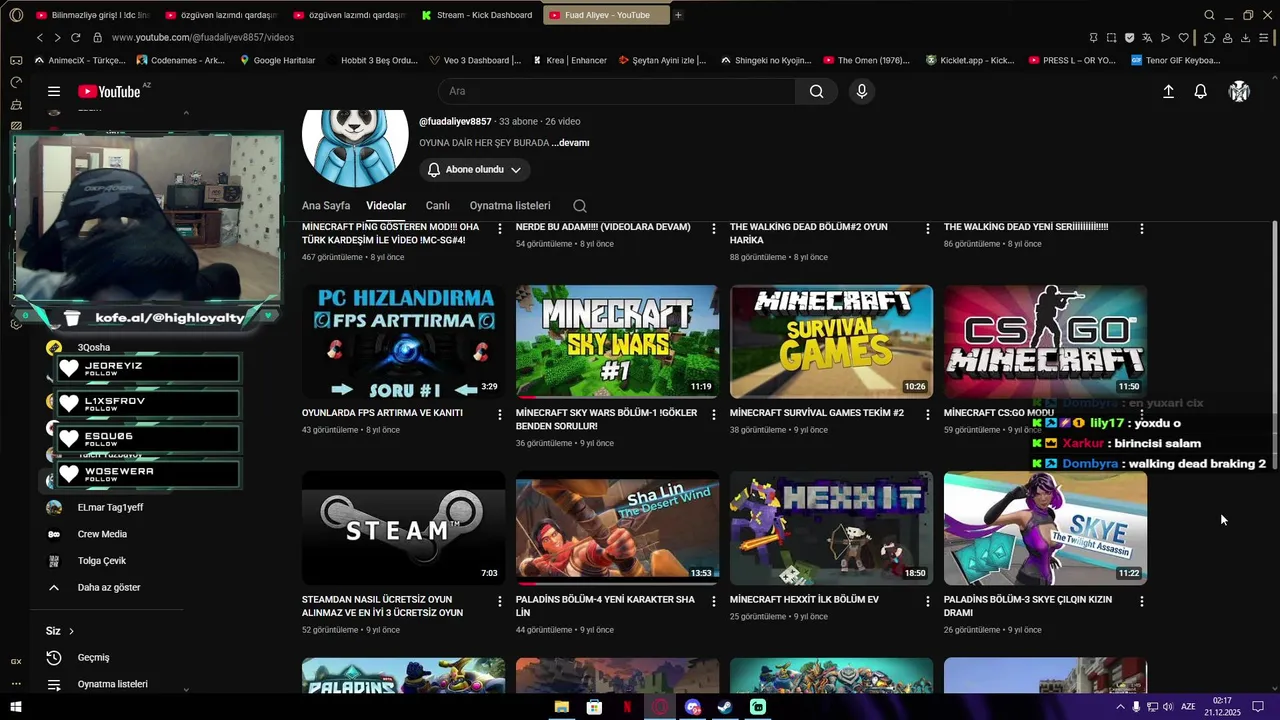Open options for PALADINS BÖLÜM-4 video
Image resolution: width=1280 pixels, height=720 pixels.
(714, 601)
